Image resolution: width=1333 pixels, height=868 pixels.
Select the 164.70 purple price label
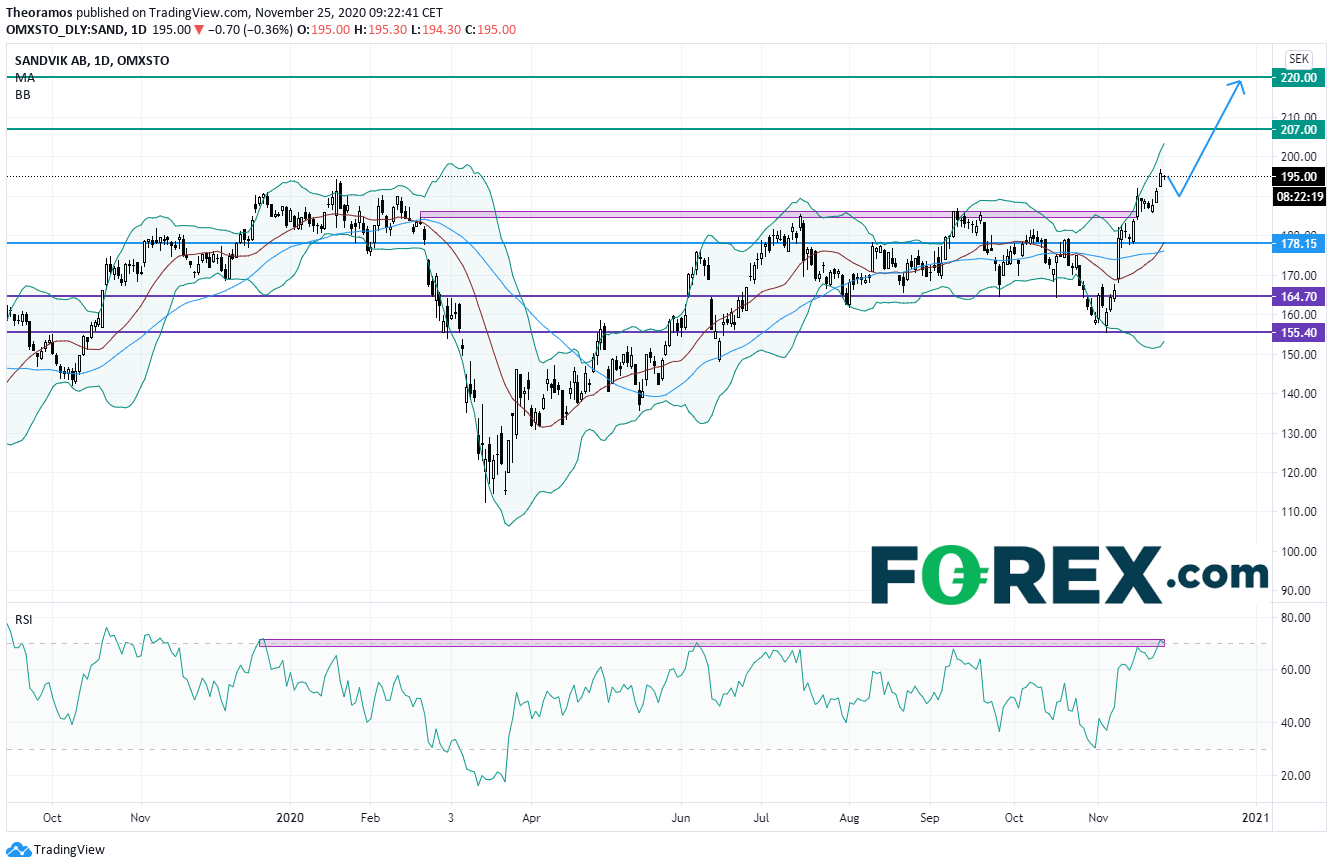[1298, 296]
